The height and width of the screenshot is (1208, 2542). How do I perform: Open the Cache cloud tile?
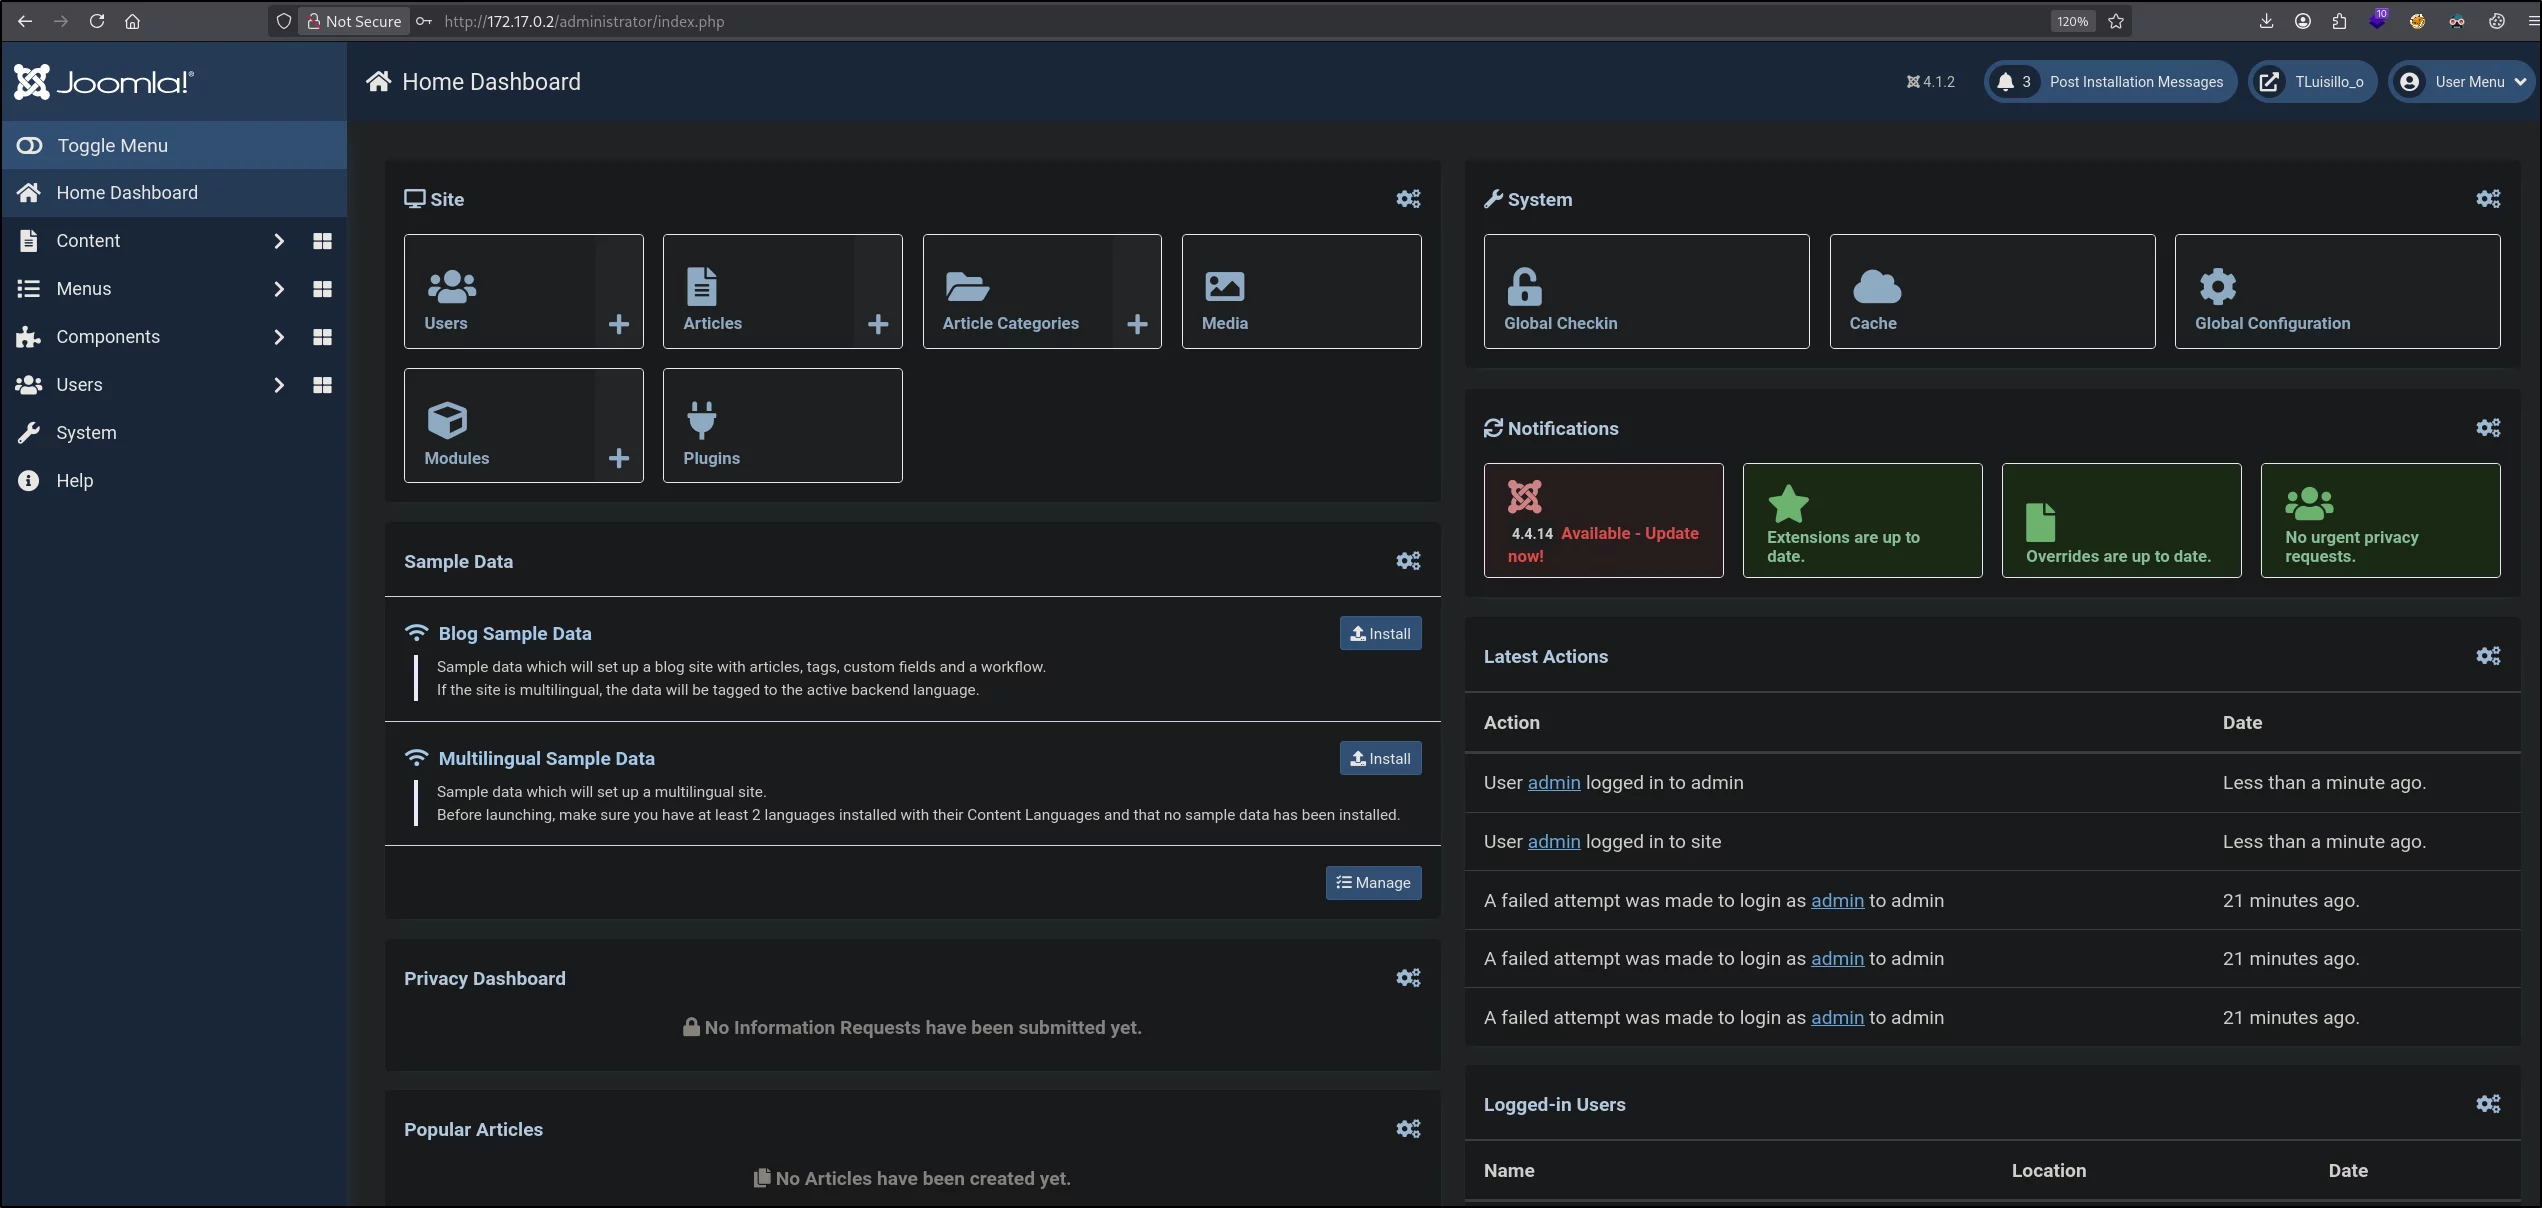[x=1992, y=291]
